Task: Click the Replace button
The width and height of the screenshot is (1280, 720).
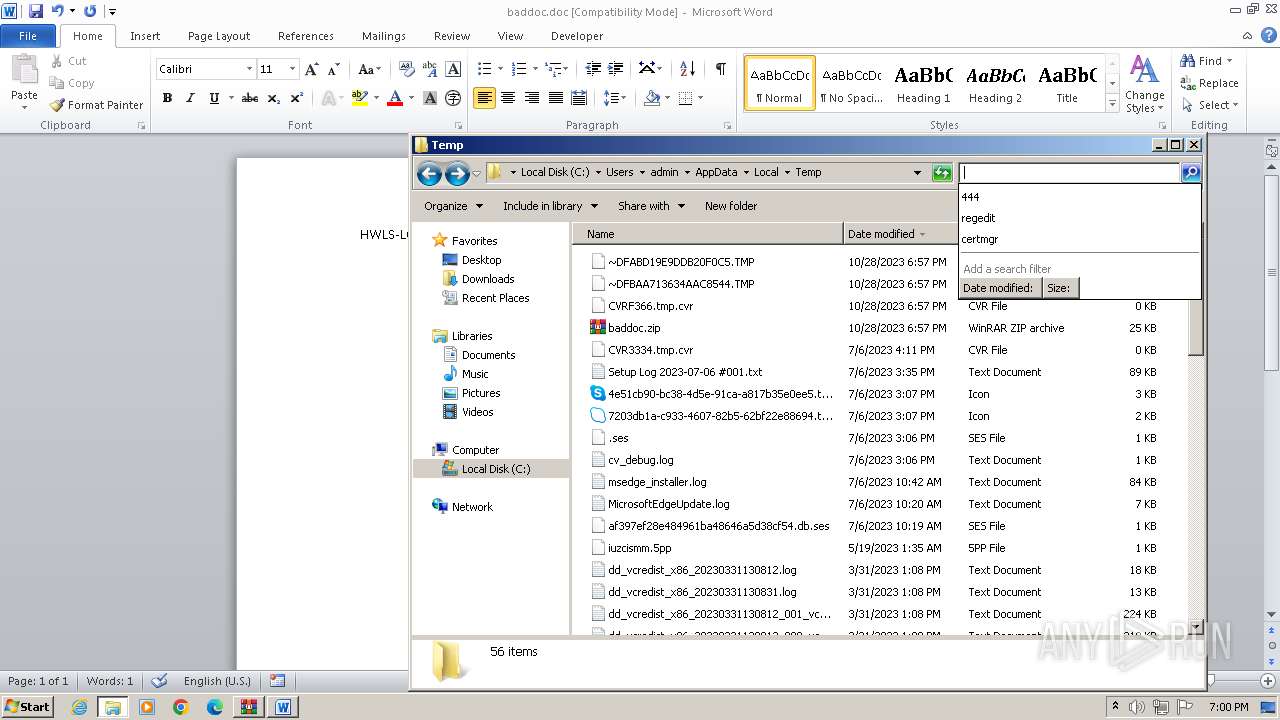Action: click(1210, 83)
